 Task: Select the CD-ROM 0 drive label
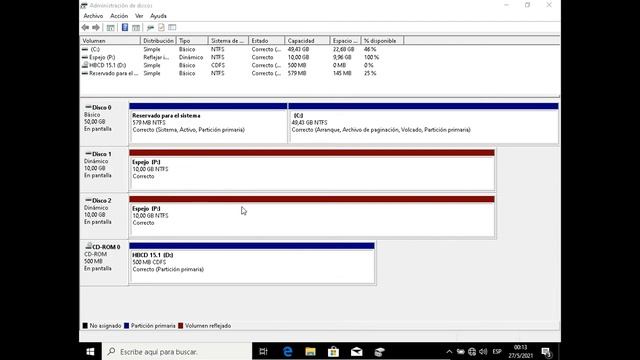[x=104, y=262]
